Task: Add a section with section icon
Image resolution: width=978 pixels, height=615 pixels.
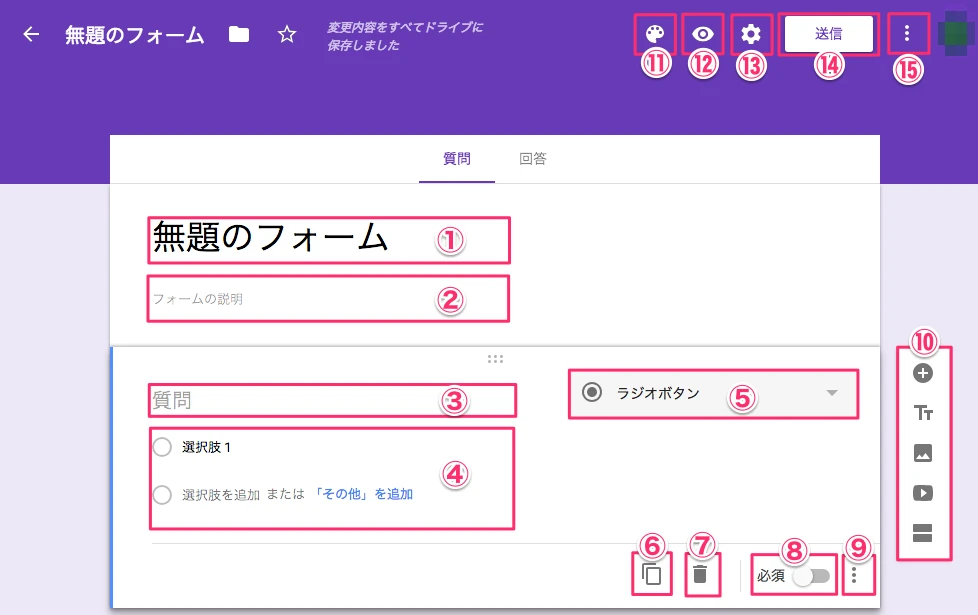Action: click(x=922, y=533)
